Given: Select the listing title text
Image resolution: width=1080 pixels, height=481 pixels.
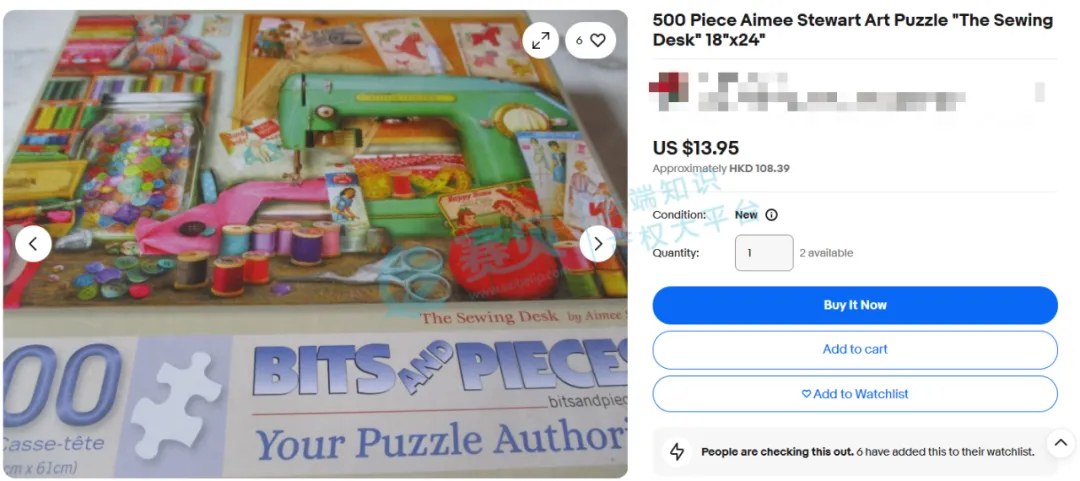Looking at the screenshot, I should (853, 30).
